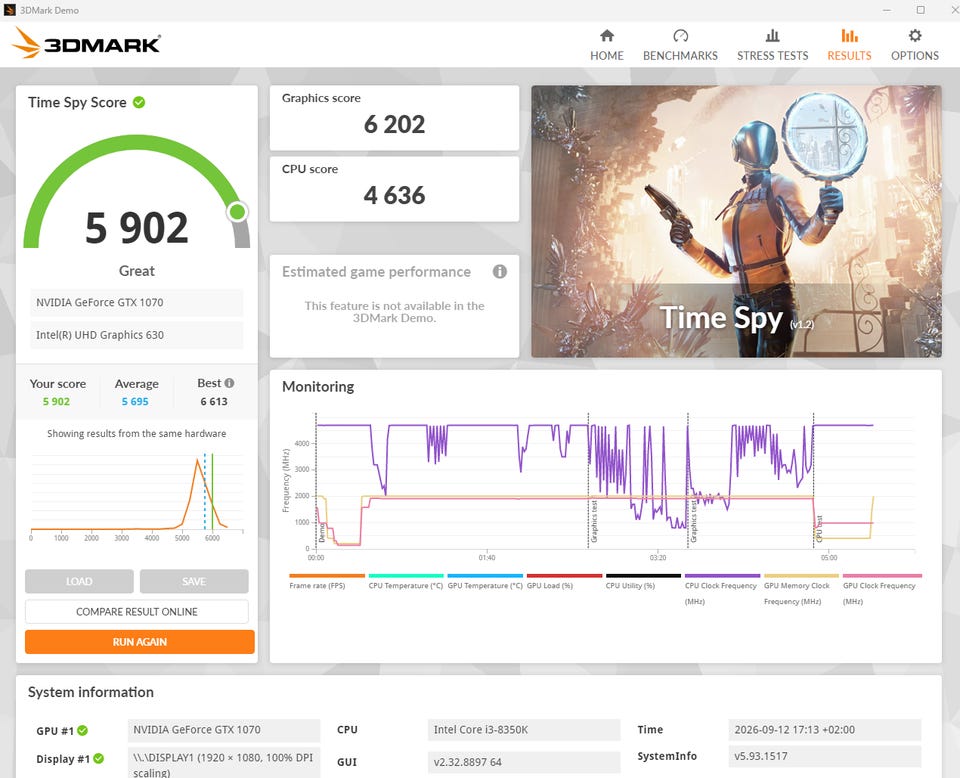The image size is (960, 778).
Task: Switch to the BENCHMARKS tab
Action: [680, 45]
